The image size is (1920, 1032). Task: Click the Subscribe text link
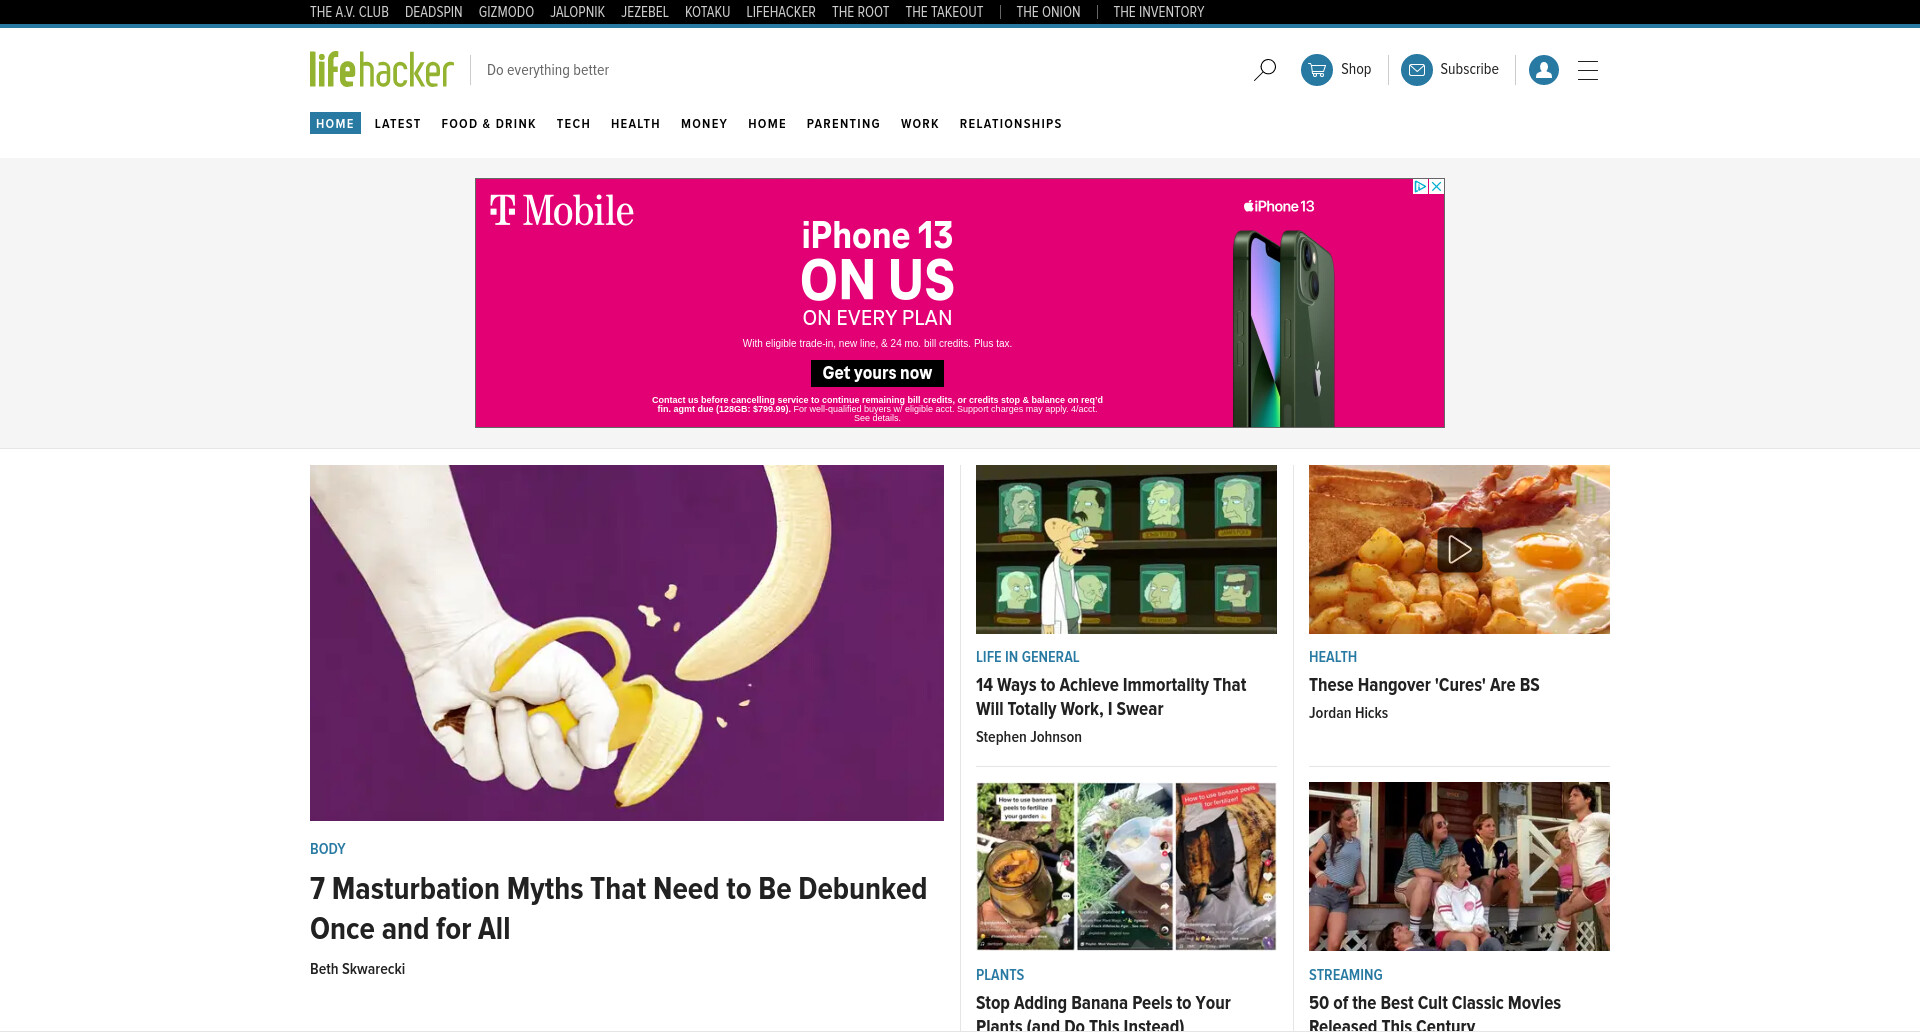[1469, 69]
